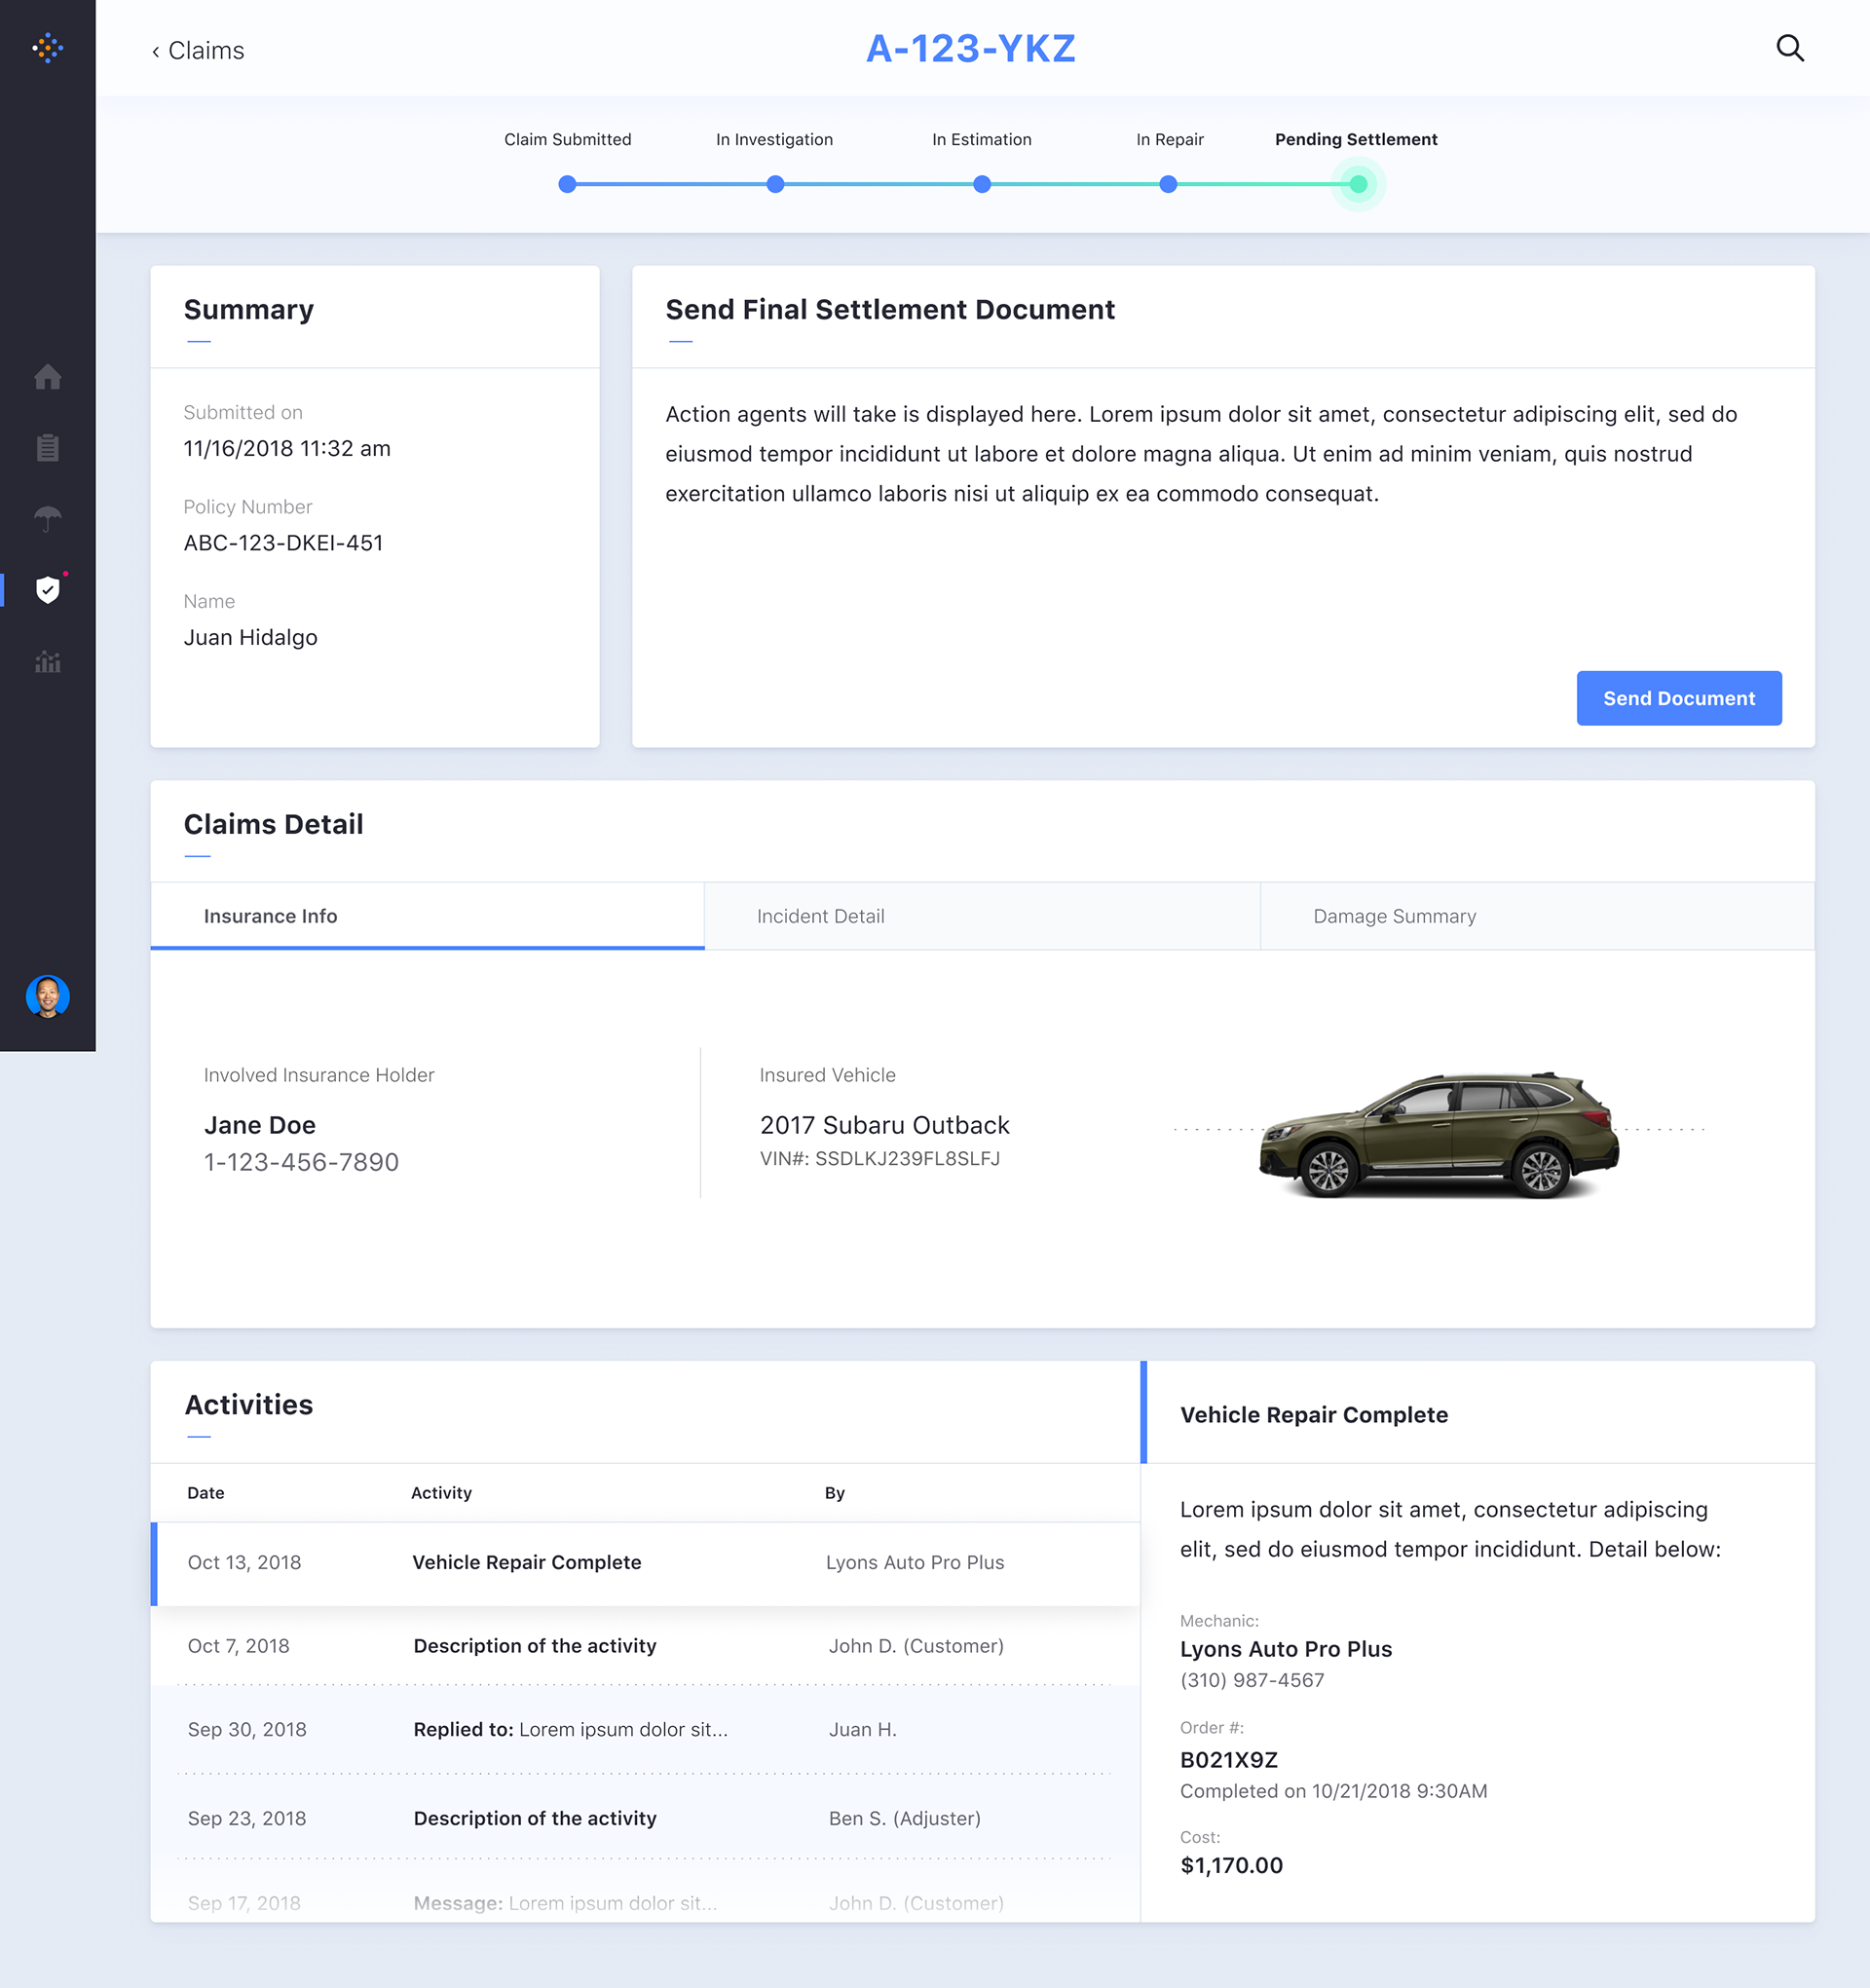Open the Oct 7, 2018 activity row

[x=645, y=1646]
